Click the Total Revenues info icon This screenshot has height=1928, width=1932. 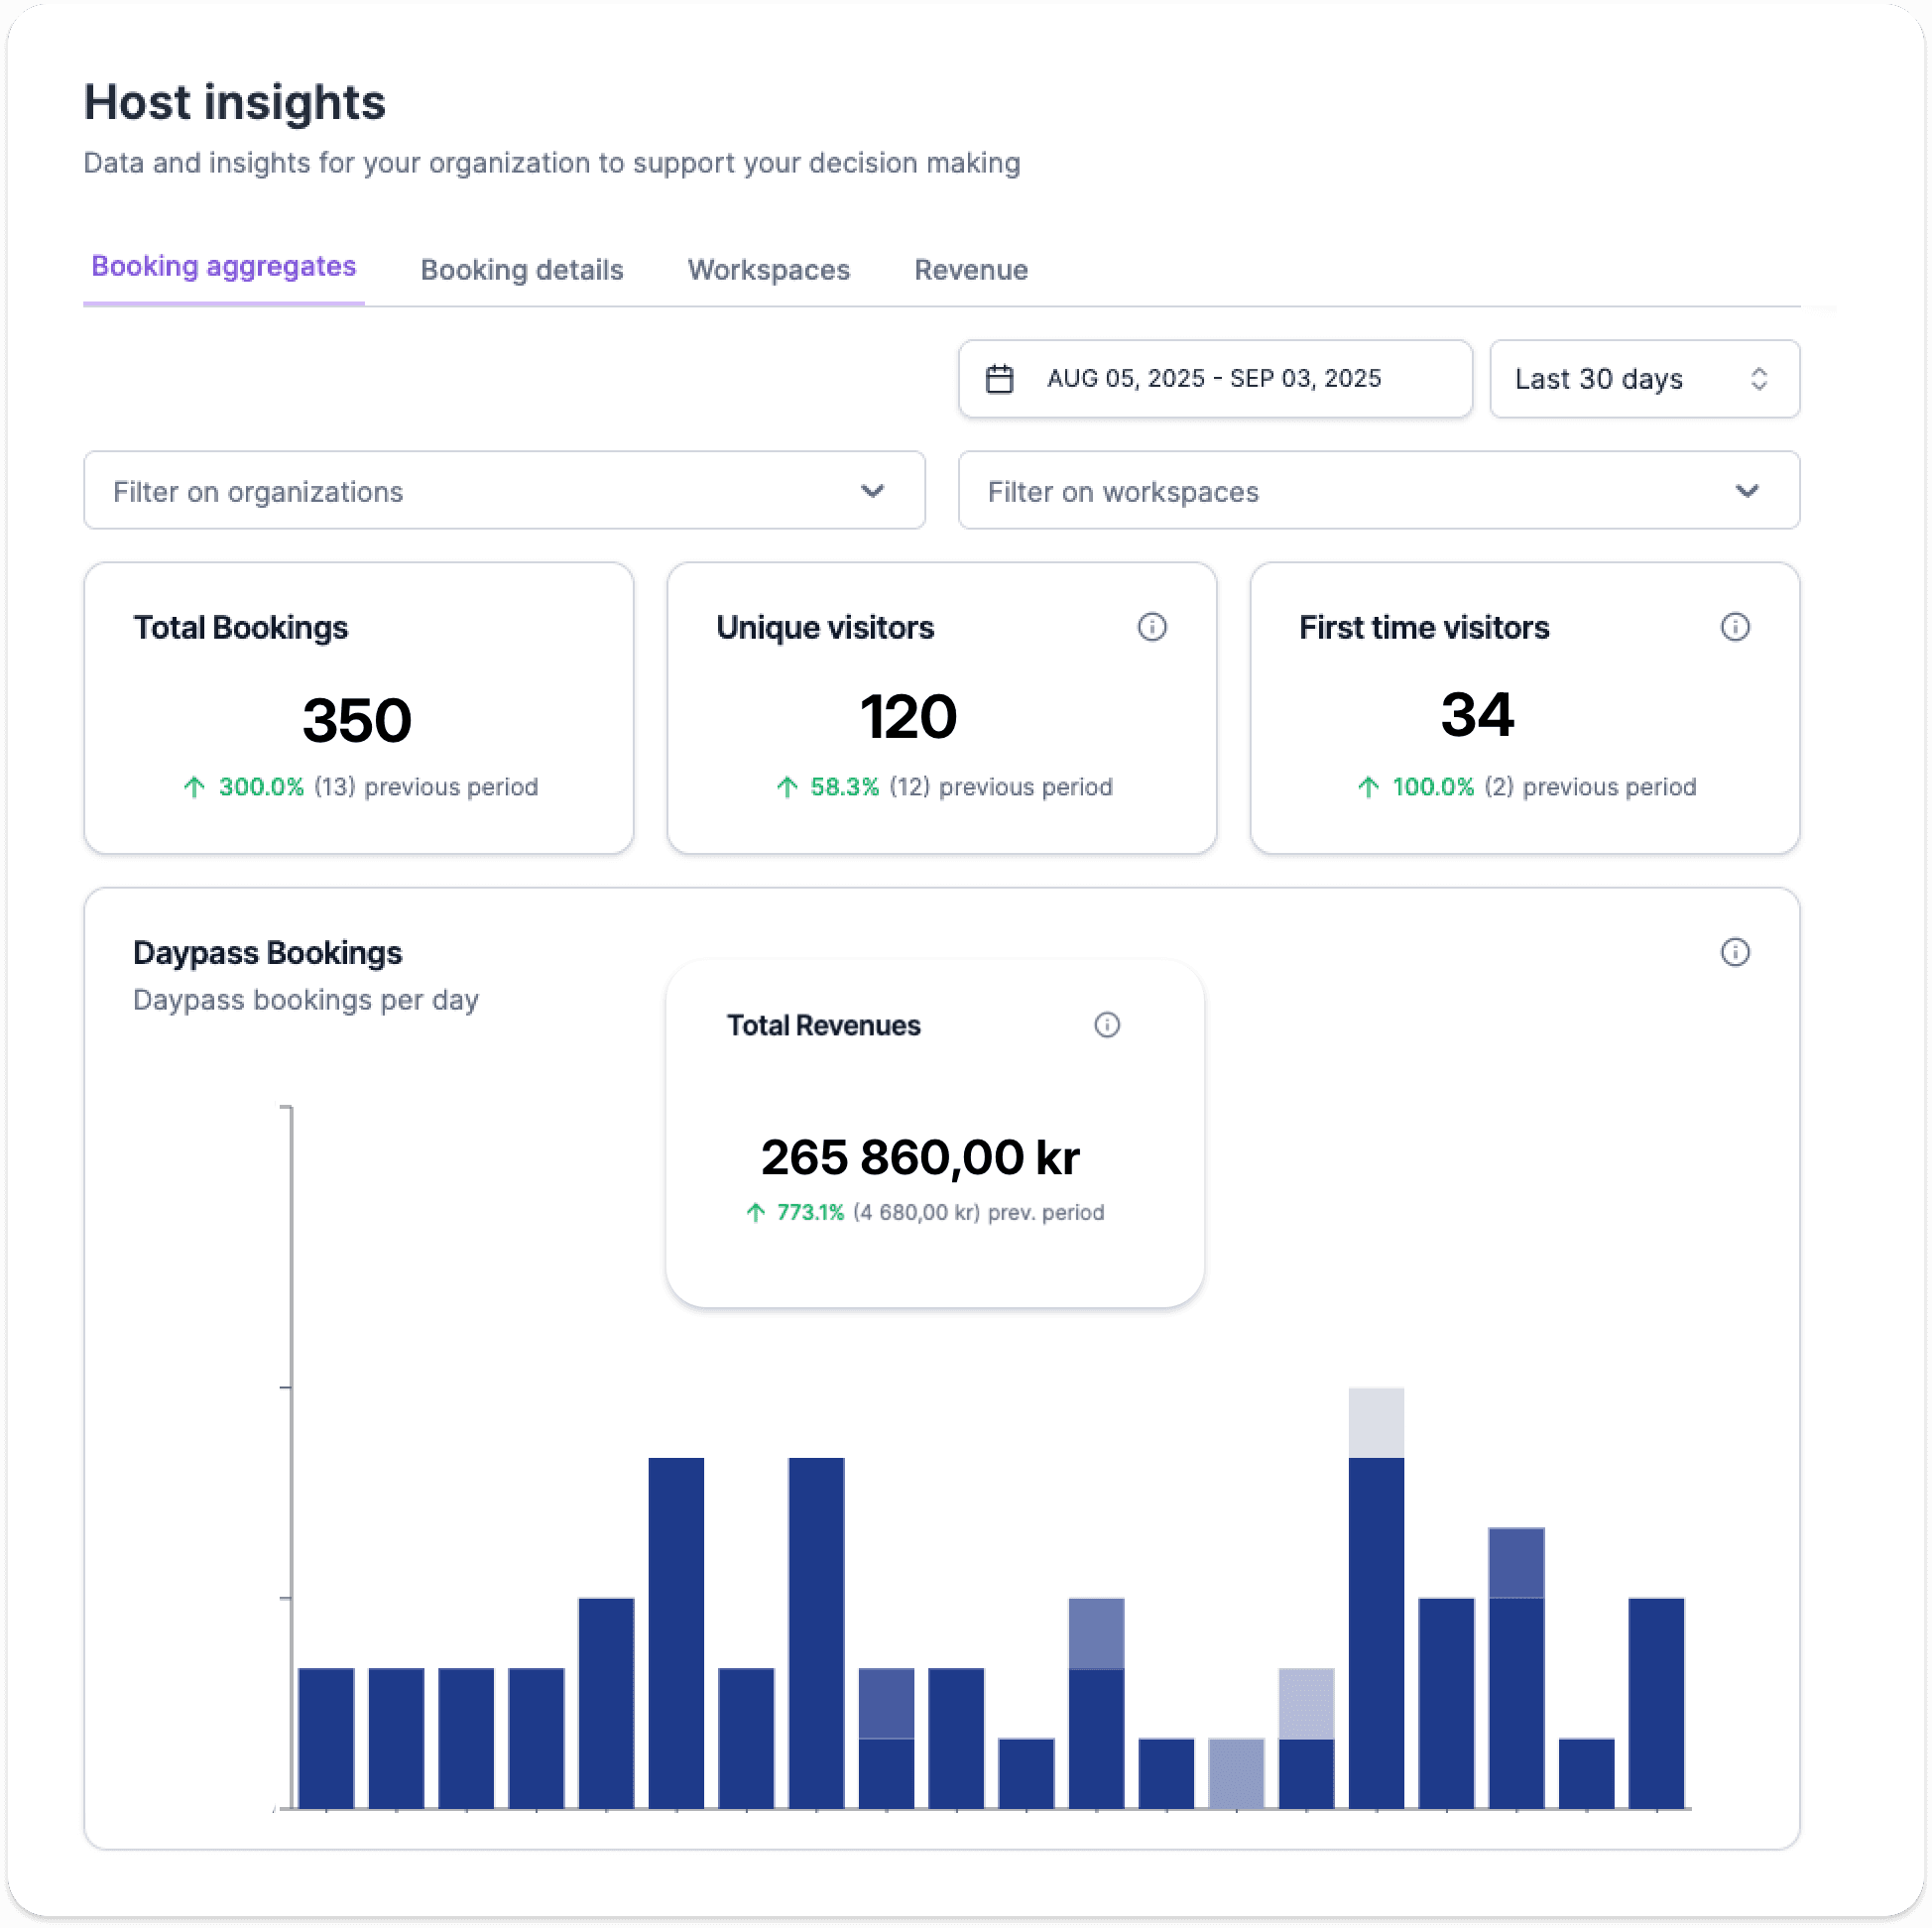(x=1107, y=1025)
